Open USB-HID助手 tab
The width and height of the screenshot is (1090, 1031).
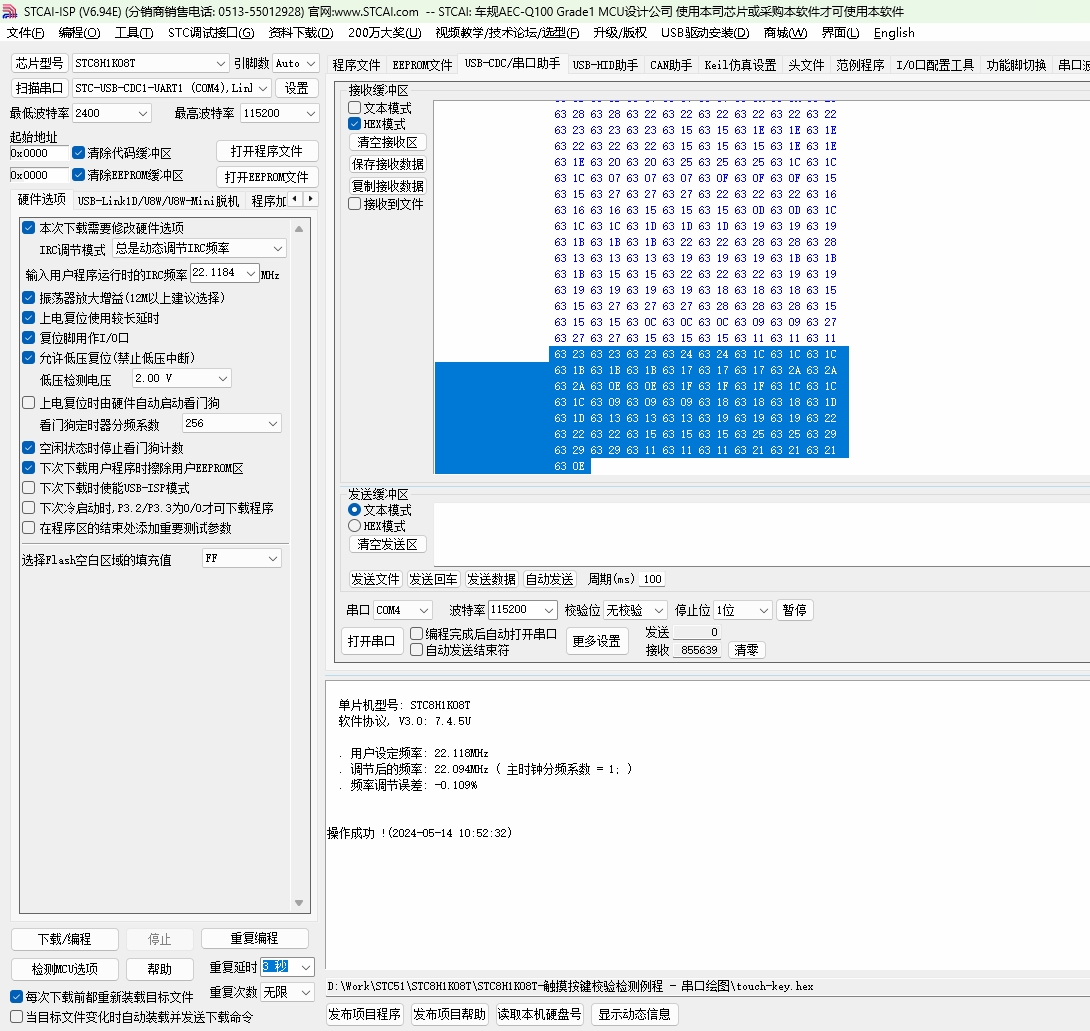click(605, 65)
